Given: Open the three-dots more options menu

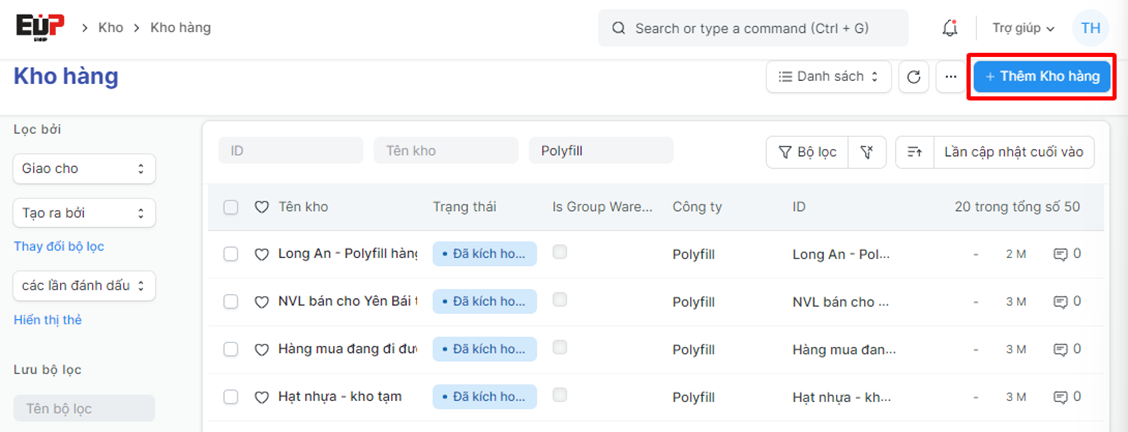Looking at the screenshot, I should click(x=951, y=77).
